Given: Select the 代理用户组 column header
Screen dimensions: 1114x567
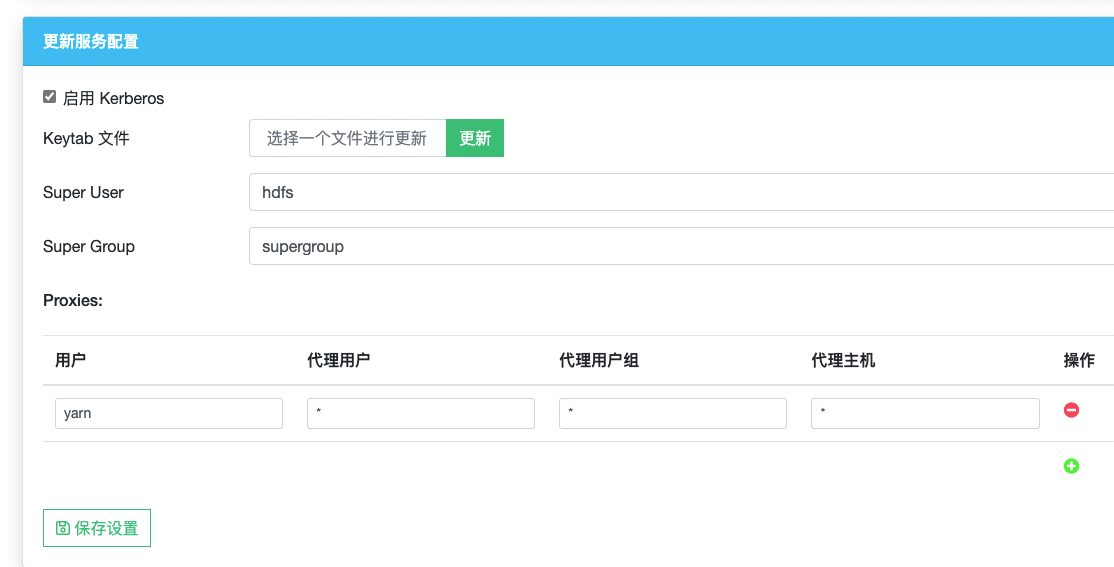Looking at the screenshot, I should pyautogui.click(x=599, y=360).
